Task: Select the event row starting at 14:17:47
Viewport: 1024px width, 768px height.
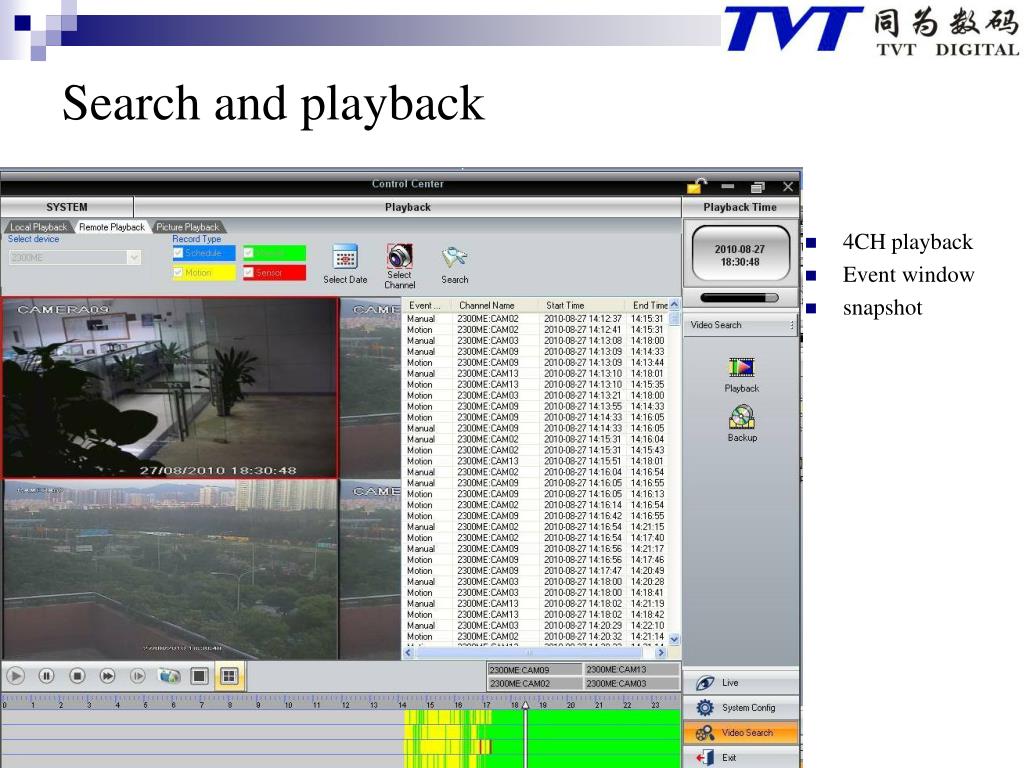Action: click(536, 570)
